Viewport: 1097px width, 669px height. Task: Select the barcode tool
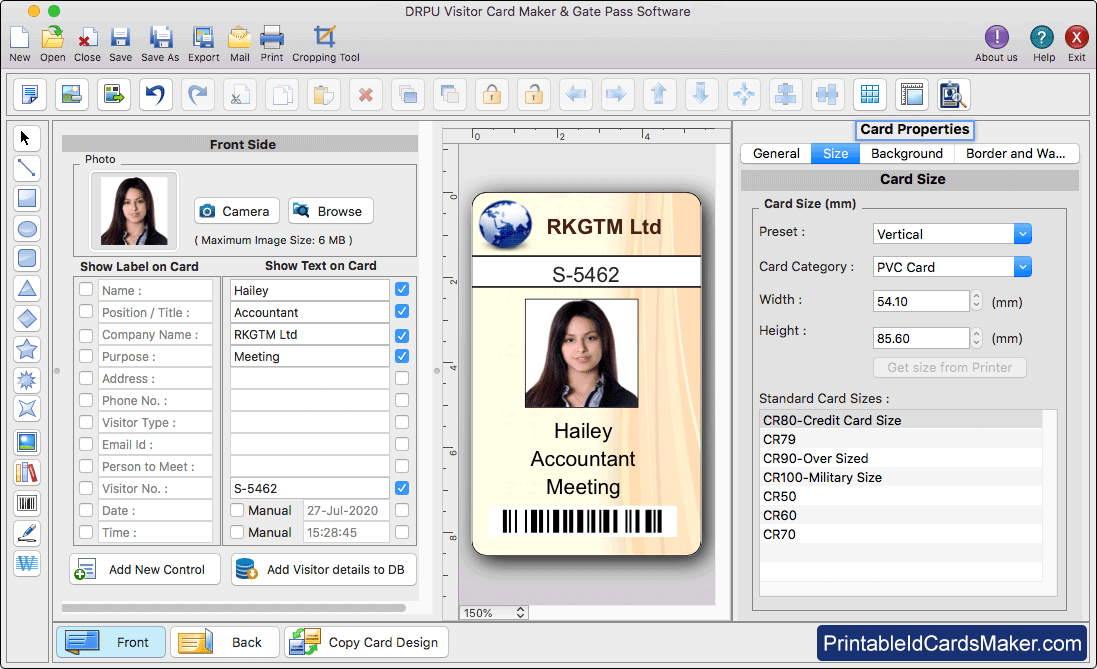coord(27,503)
